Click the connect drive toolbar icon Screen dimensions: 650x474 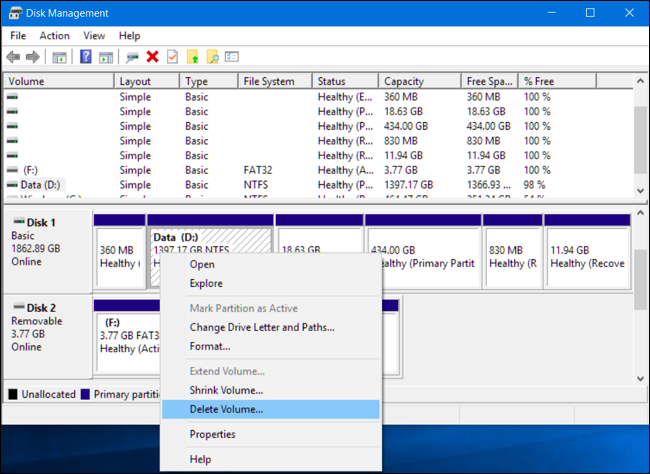coord(132,57)
